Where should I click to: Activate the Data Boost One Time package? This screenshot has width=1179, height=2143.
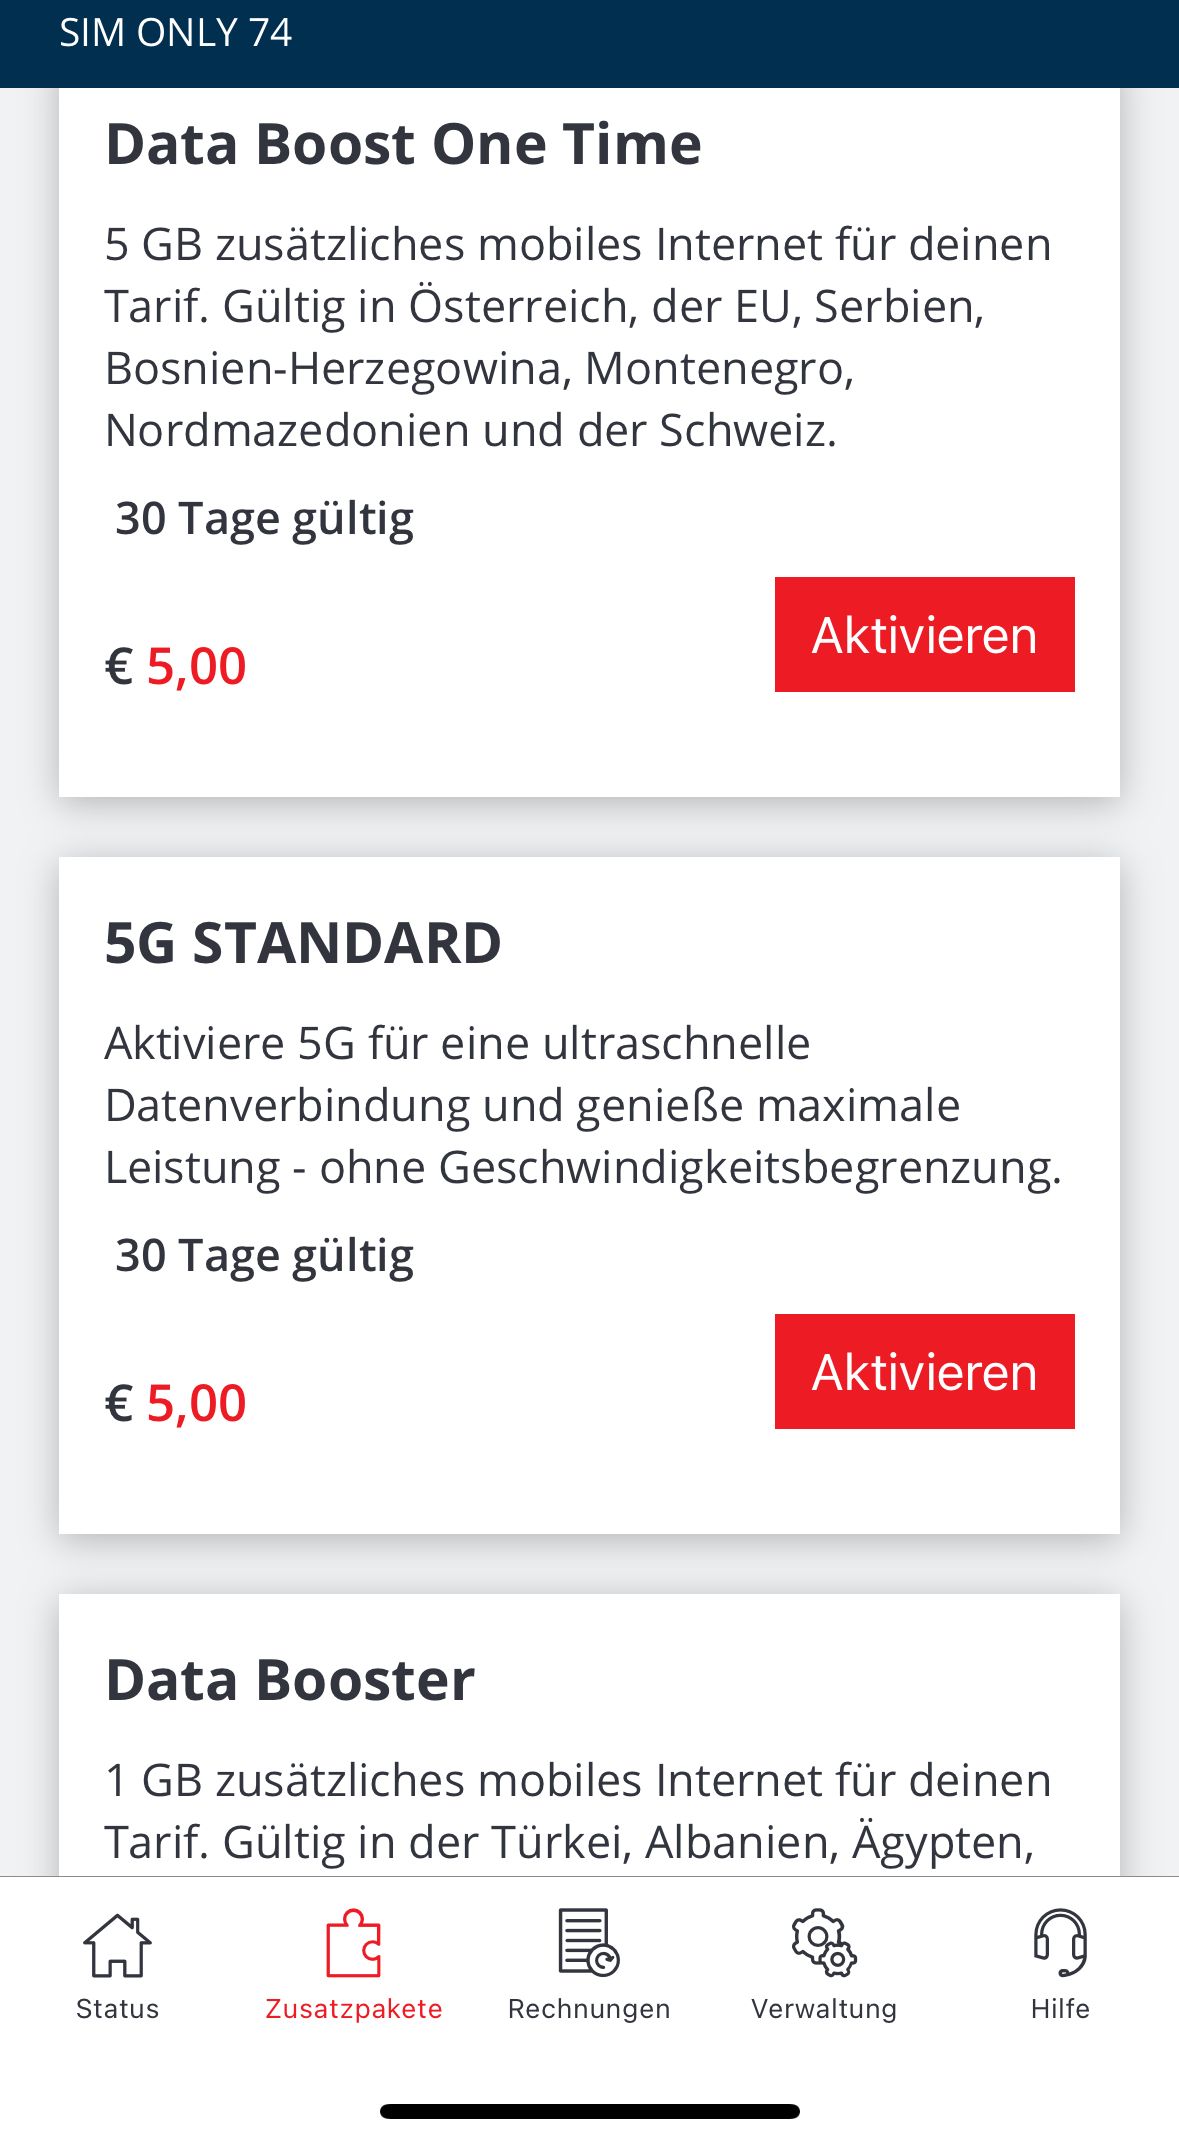[x=924, y=634]
